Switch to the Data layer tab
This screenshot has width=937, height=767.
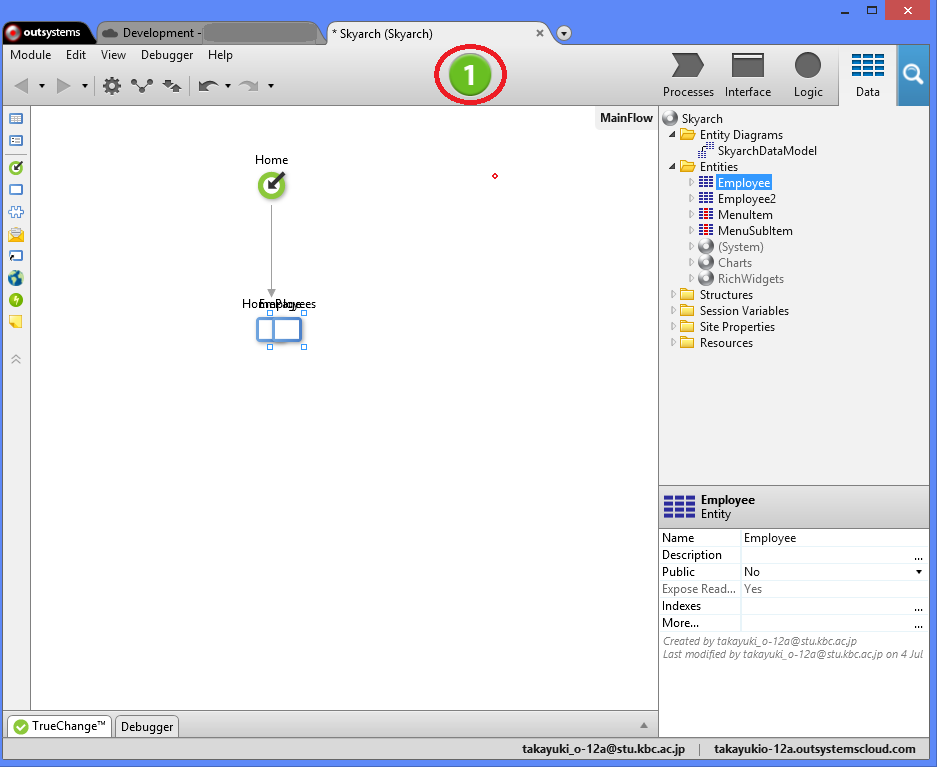[x=868, y=75]
